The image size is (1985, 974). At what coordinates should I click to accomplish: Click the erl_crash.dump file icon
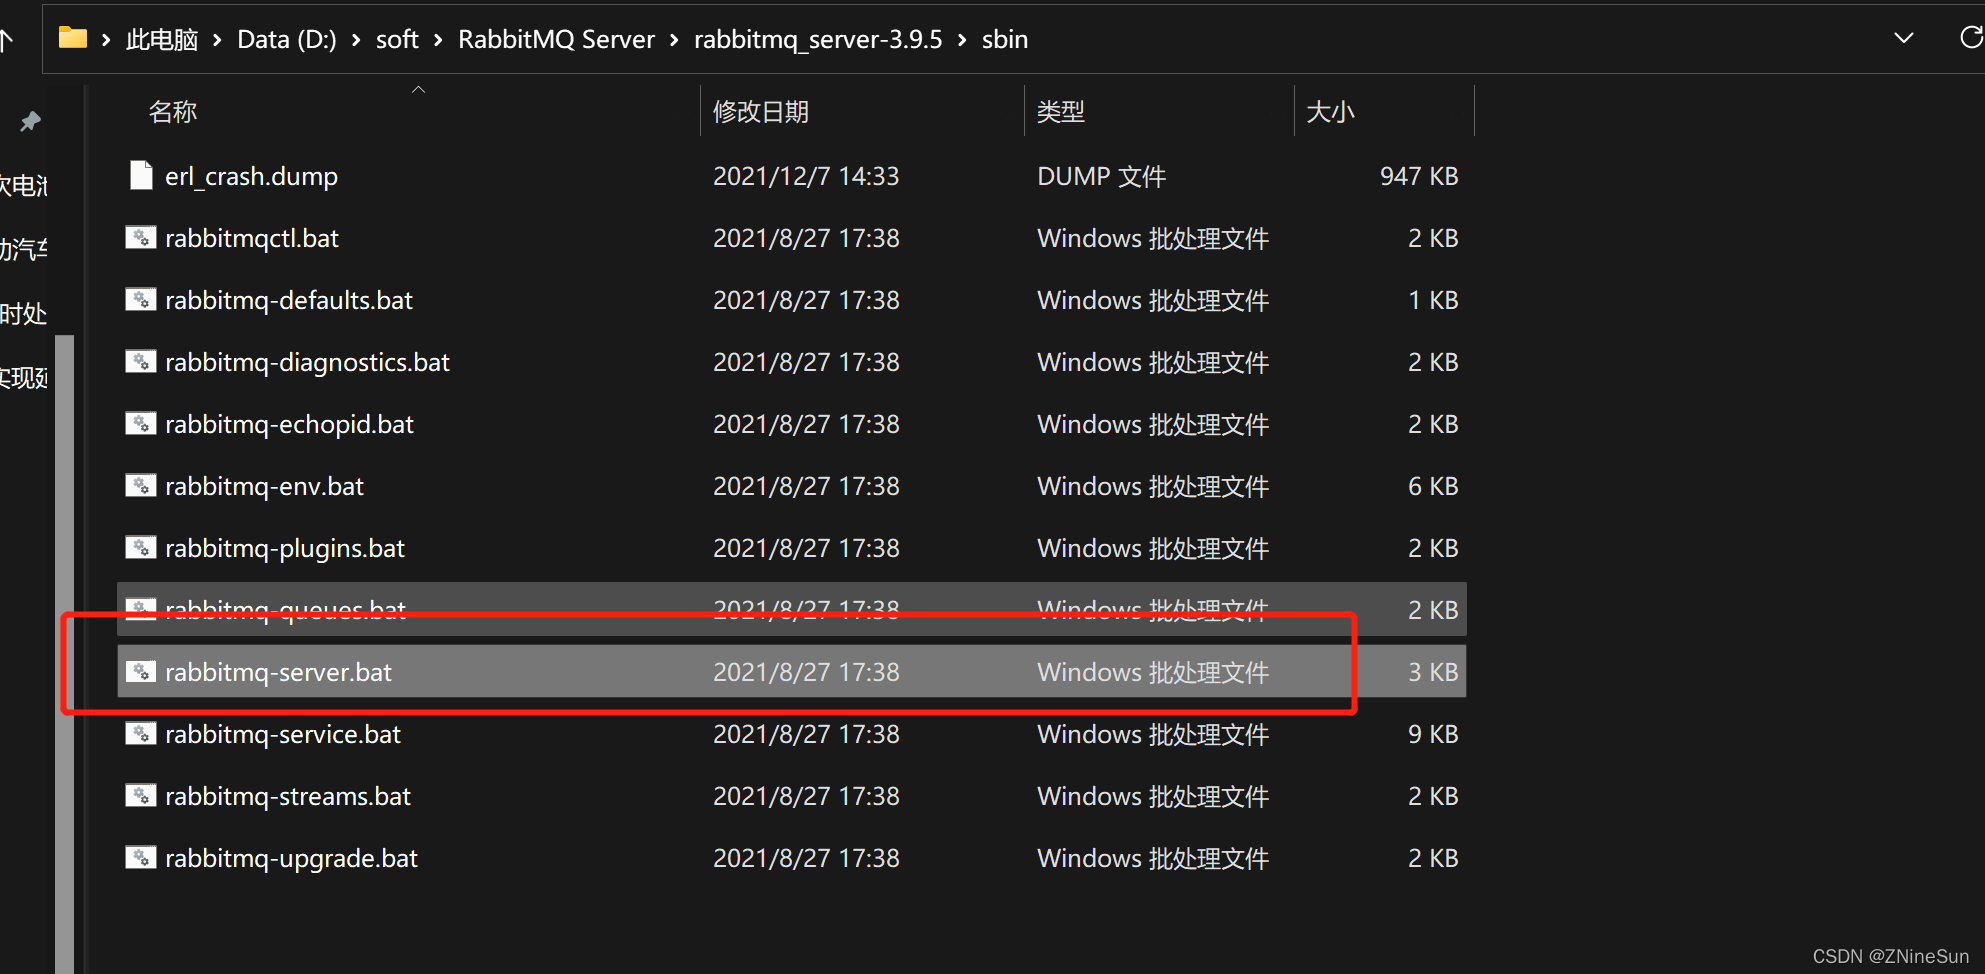click(141, 176)
